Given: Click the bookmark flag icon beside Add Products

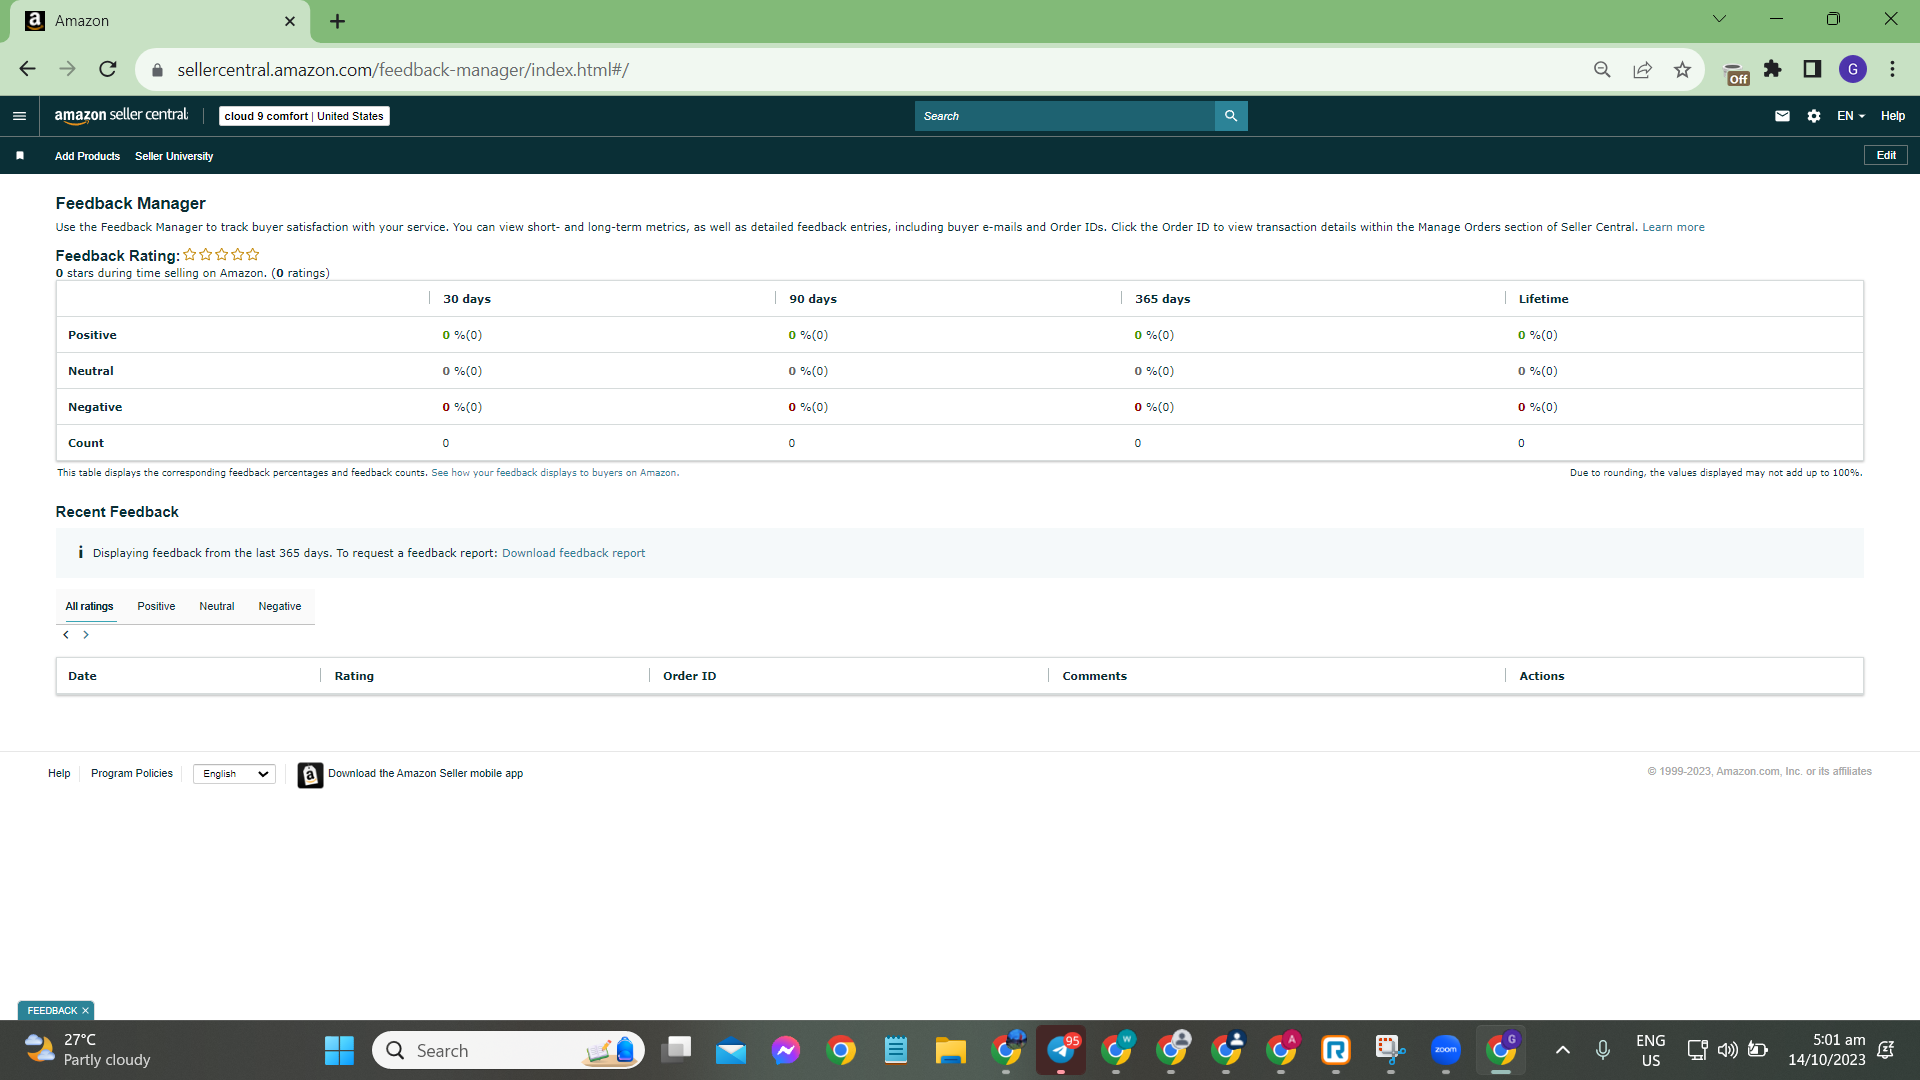Looking at the screenshot, I should tap(20, 156).
